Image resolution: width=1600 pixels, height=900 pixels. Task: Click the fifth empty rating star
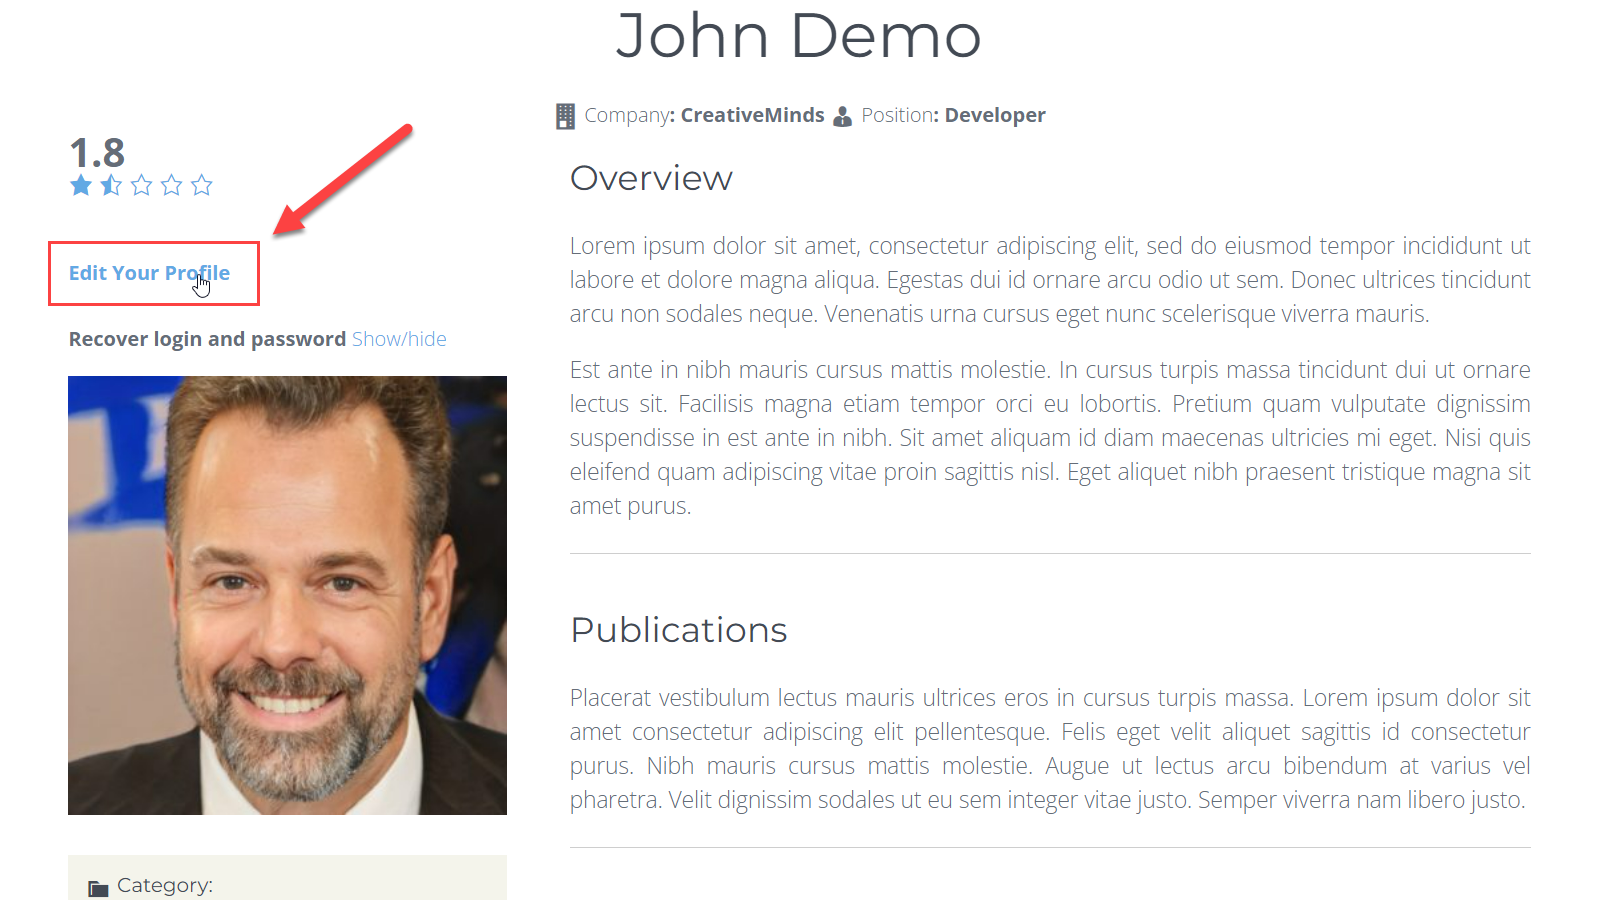click(x=202, y=185)
